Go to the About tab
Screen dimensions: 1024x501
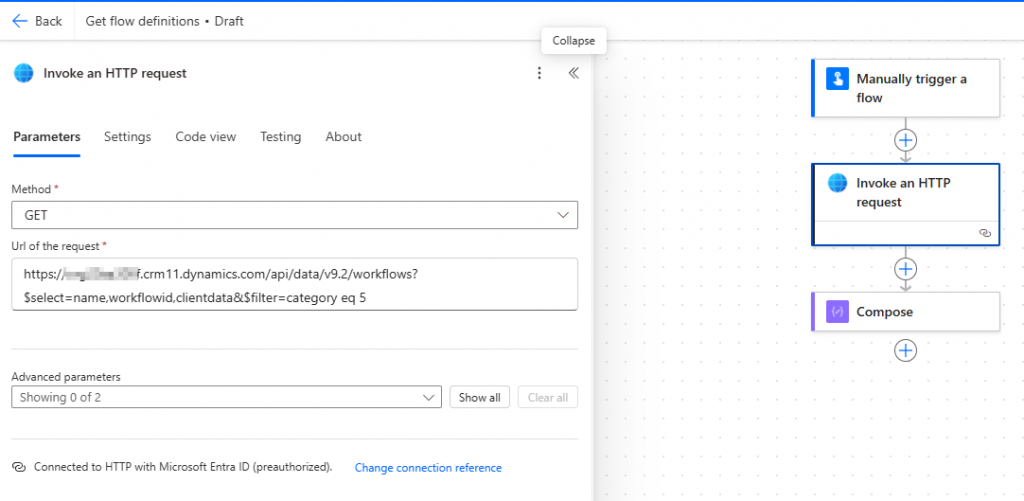343,137
